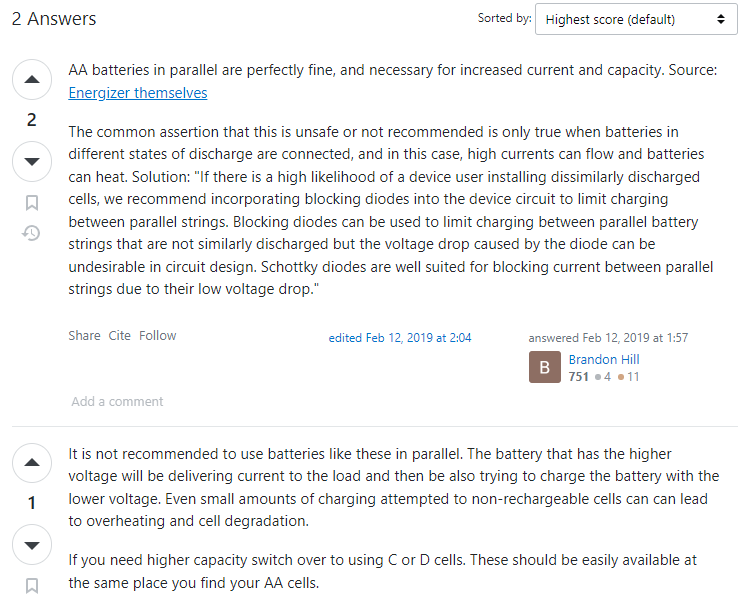Add a comment to first answer
This screenshot has width=740, height=596.
click(117, 402)
